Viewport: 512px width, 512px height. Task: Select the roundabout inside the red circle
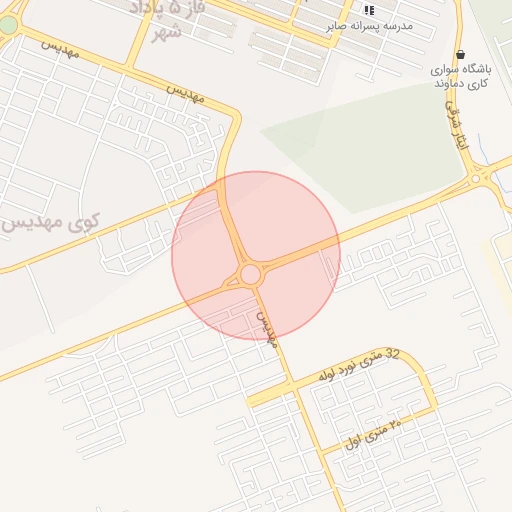pyautogui.click(x=250, y=274)
